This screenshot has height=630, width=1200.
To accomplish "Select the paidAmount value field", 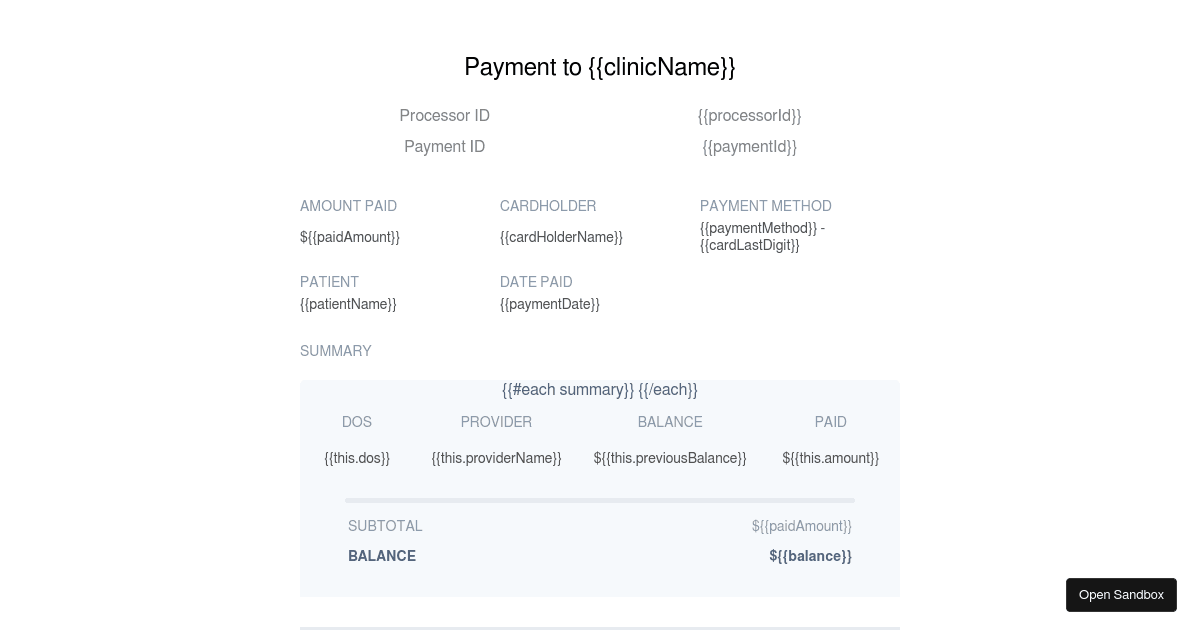I will coord(350,237).
